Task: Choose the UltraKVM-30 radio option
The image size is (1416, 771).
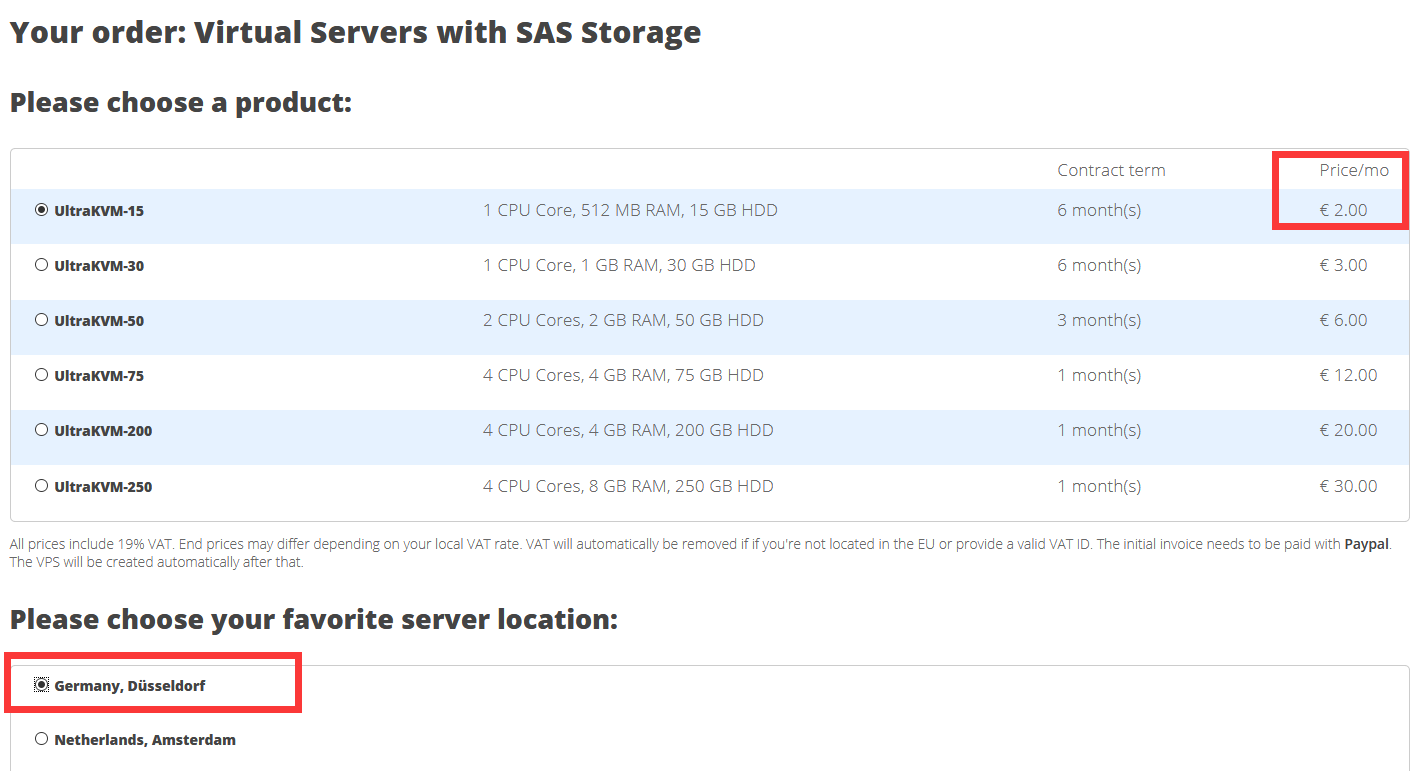Action: coord(41,265)
